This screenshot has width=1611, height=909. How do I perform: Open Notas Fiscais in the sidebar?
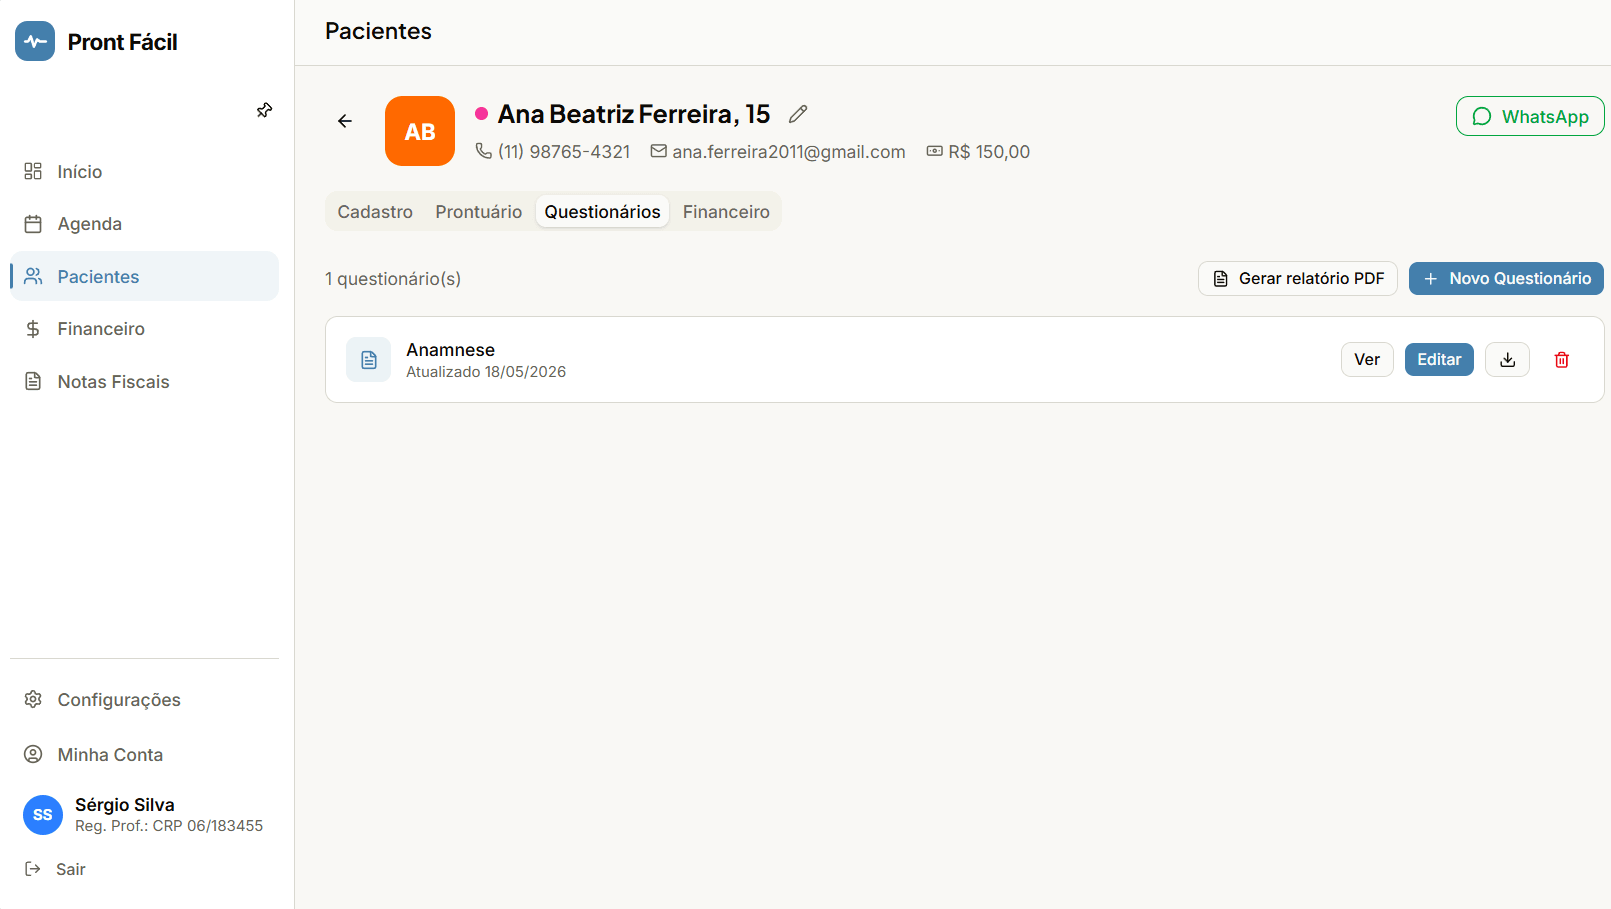pyautogui.click(x=144, y=382)
